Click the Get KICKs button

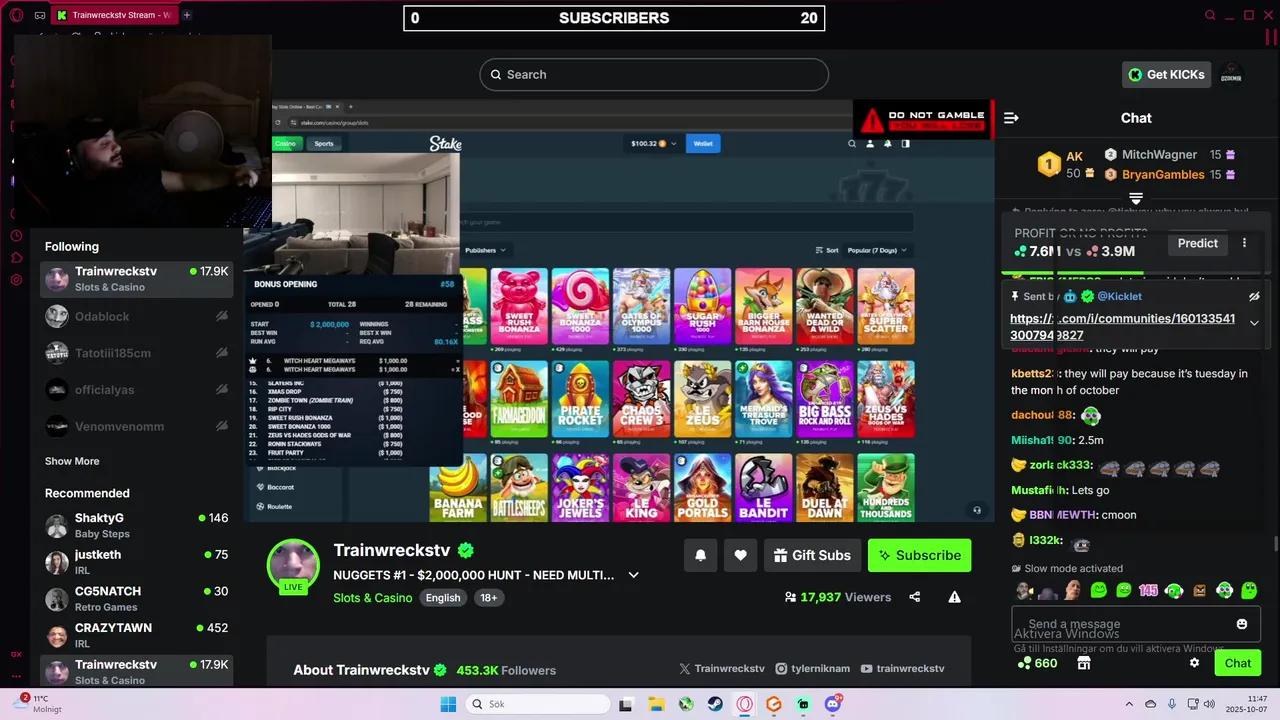click(x=1166, y=75)
